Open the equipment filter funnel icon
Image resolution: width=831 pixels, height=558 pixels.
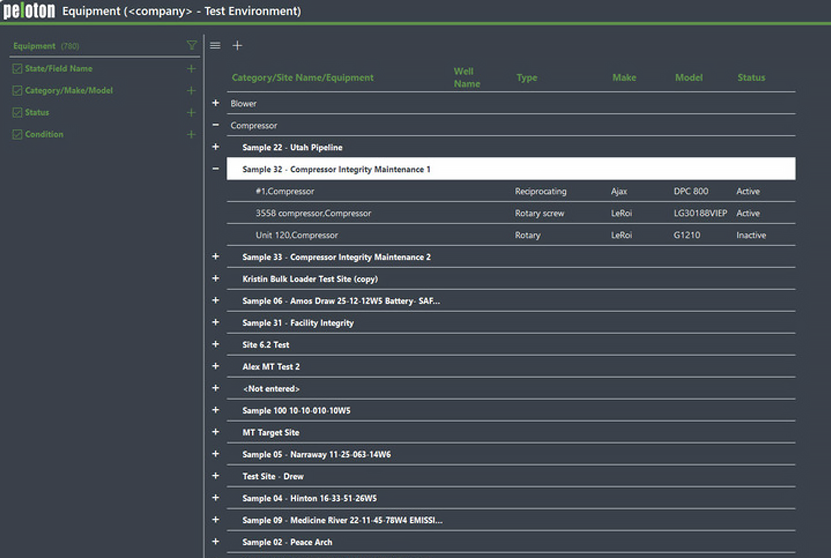[191, 46]
